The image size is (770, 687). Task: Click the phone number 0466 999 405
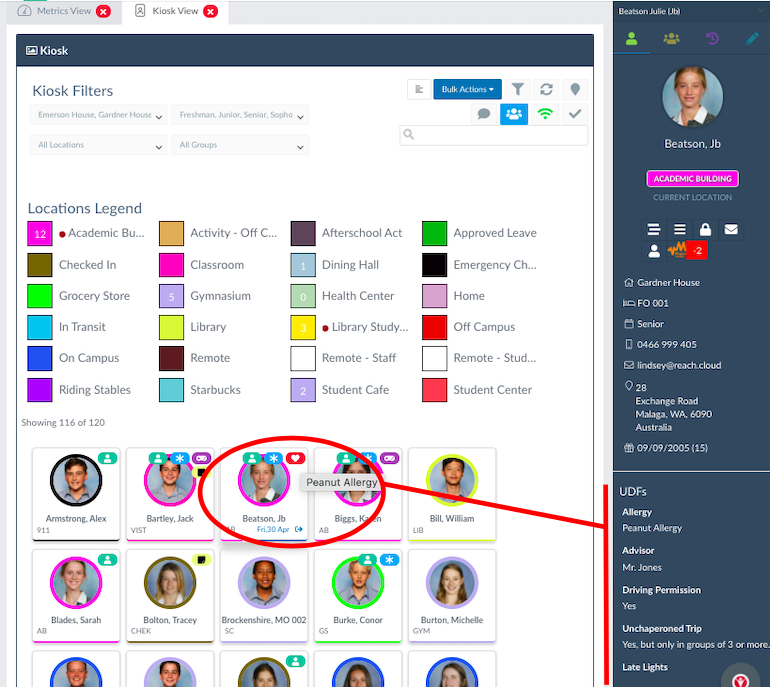666,344
